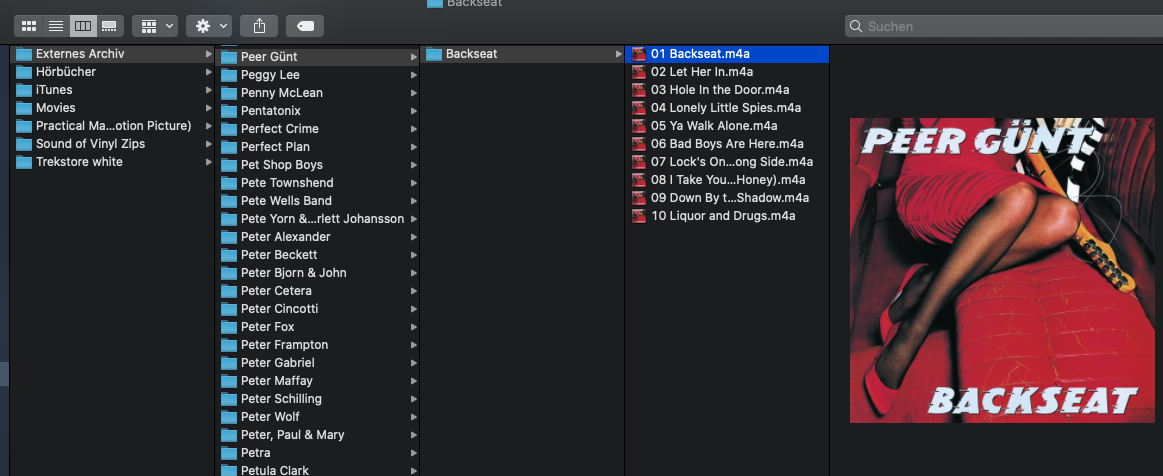Click the Petra folder icon
Viewport: 1163px width, 476px height.
pos(228,452)
